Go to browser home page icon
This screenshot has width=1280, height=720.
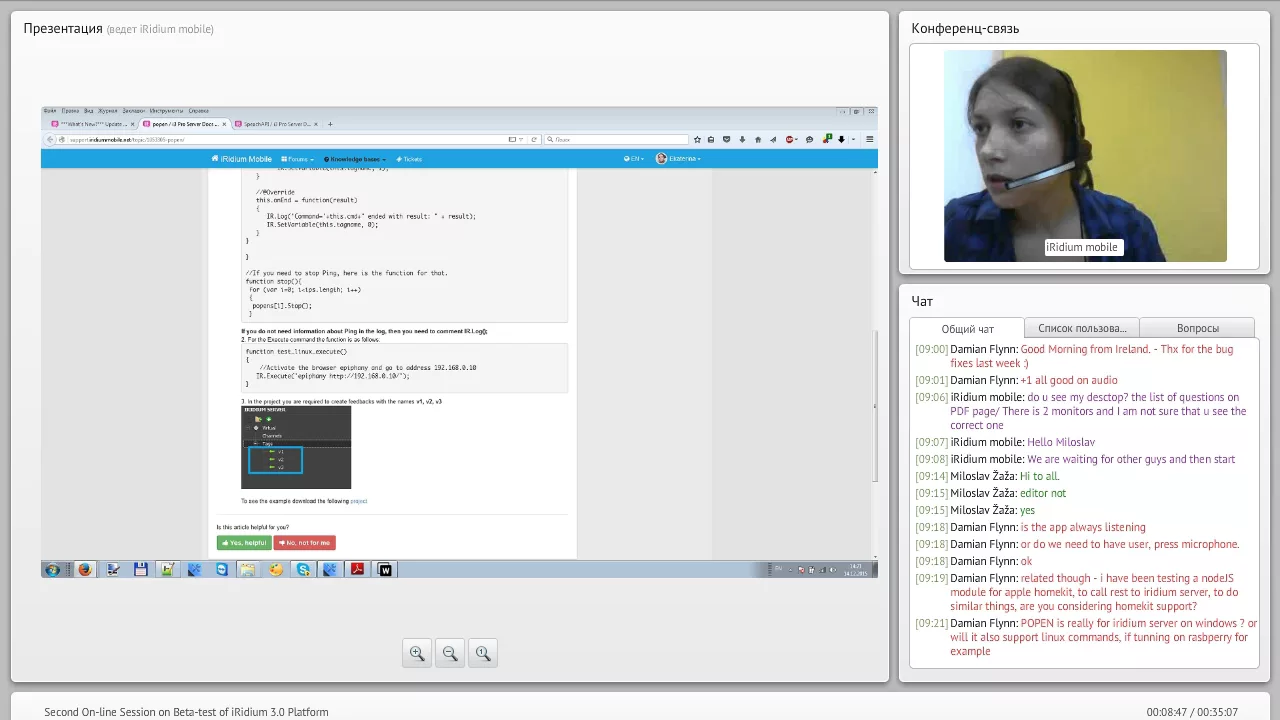(758, 140)
